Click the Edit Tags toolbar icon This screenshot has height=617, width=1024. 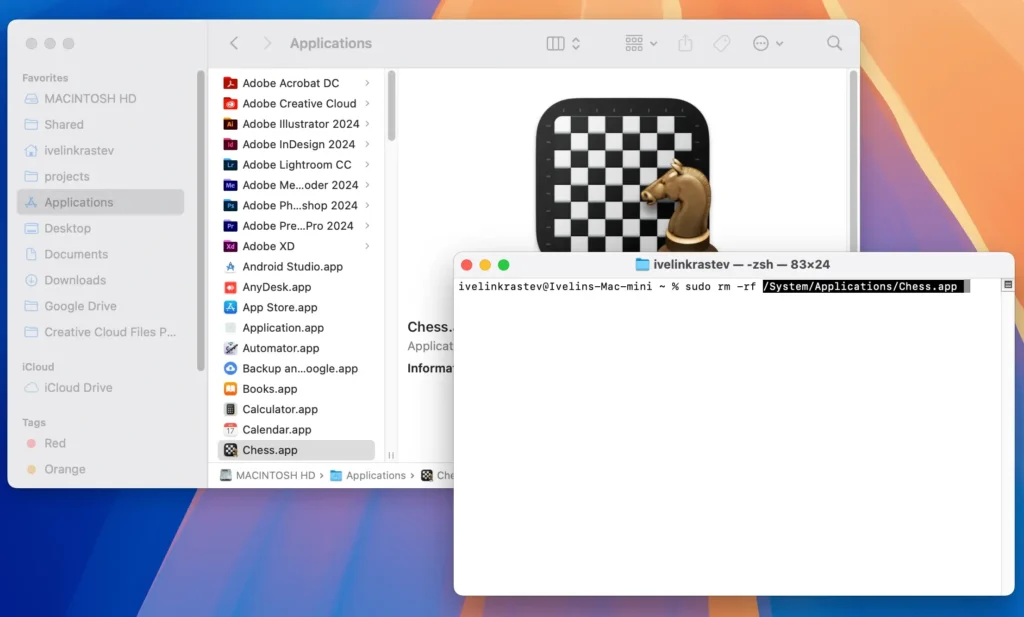click(722, 43)
